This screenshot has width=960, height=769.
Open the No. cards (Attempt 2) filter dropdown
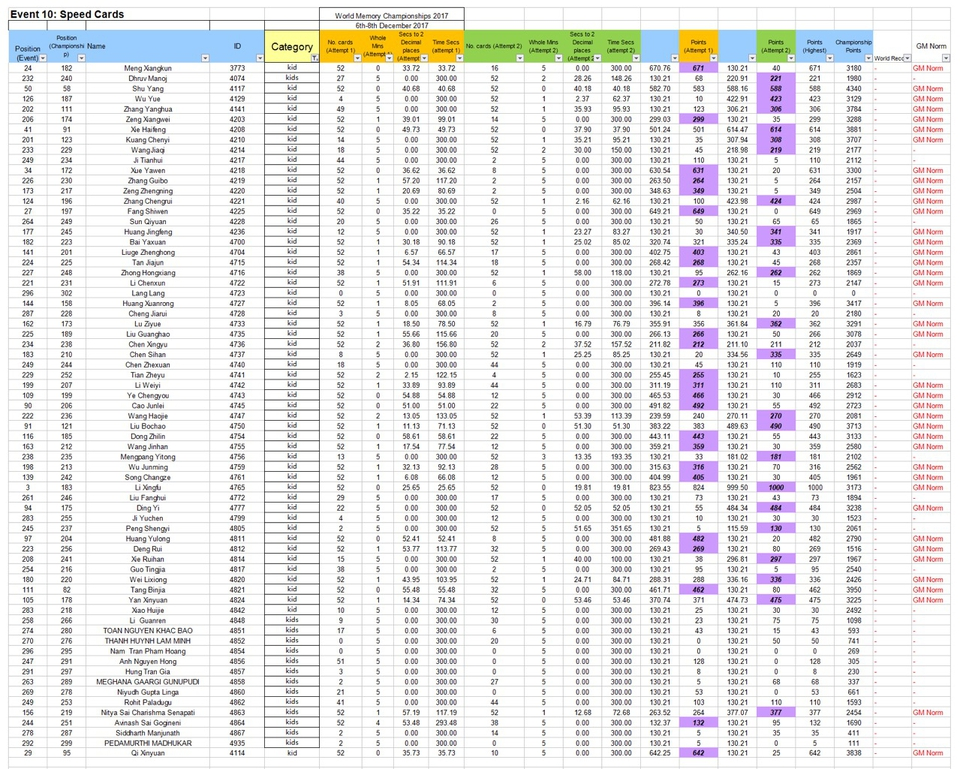pos(520,58)
